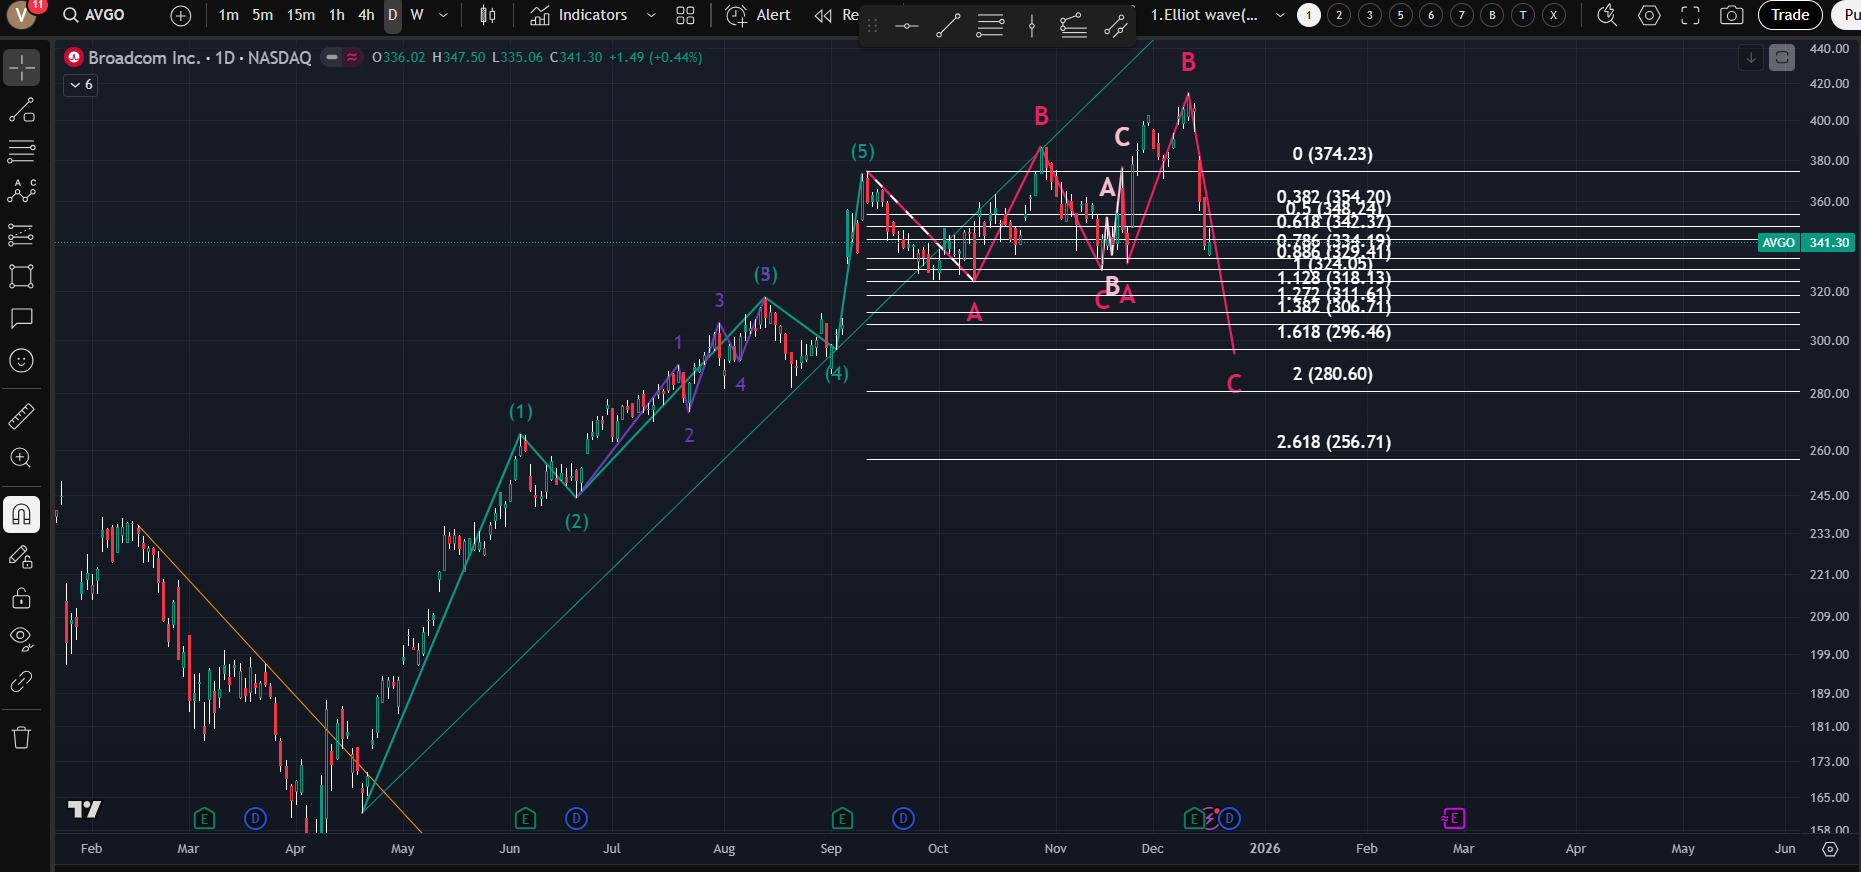Open the emoji sticker tool

21,361
